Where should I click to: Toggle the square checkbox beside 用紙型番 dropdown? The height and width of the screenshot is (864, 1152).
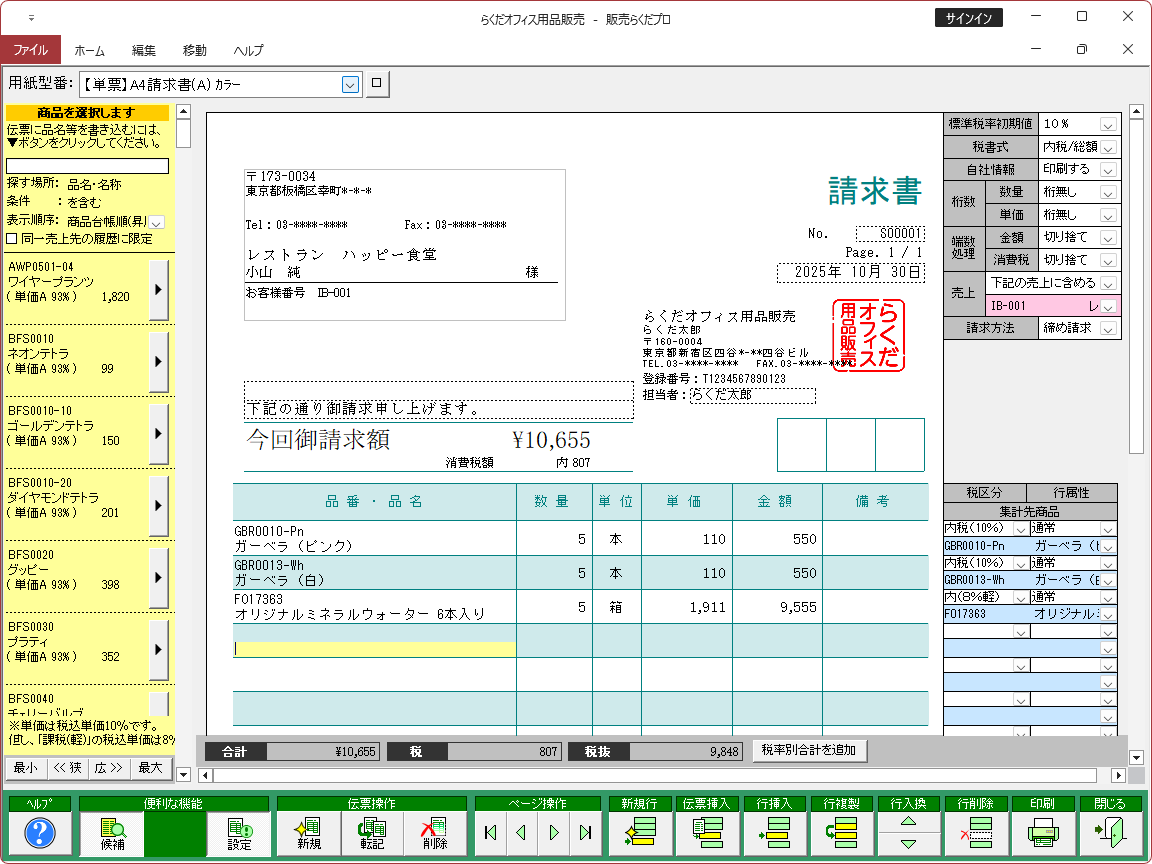[377, 84]
